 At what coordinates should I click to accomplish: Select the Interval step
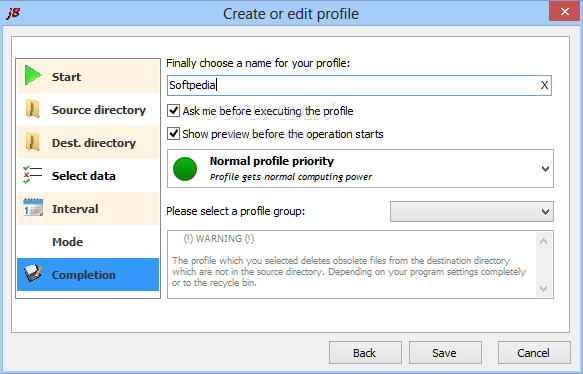tap(88, 209)
